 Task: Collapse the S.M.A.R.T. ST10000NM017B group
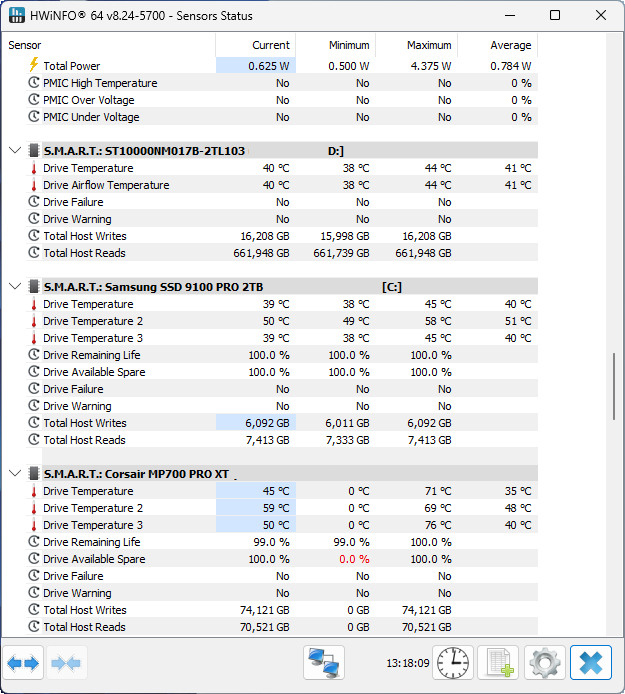(15, 150)
